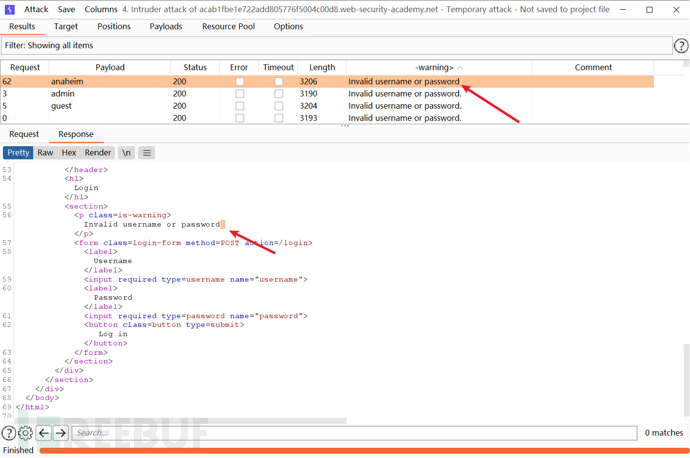690x458 pixels.
Task: Go to previous search match arrow
Action: 44,433
